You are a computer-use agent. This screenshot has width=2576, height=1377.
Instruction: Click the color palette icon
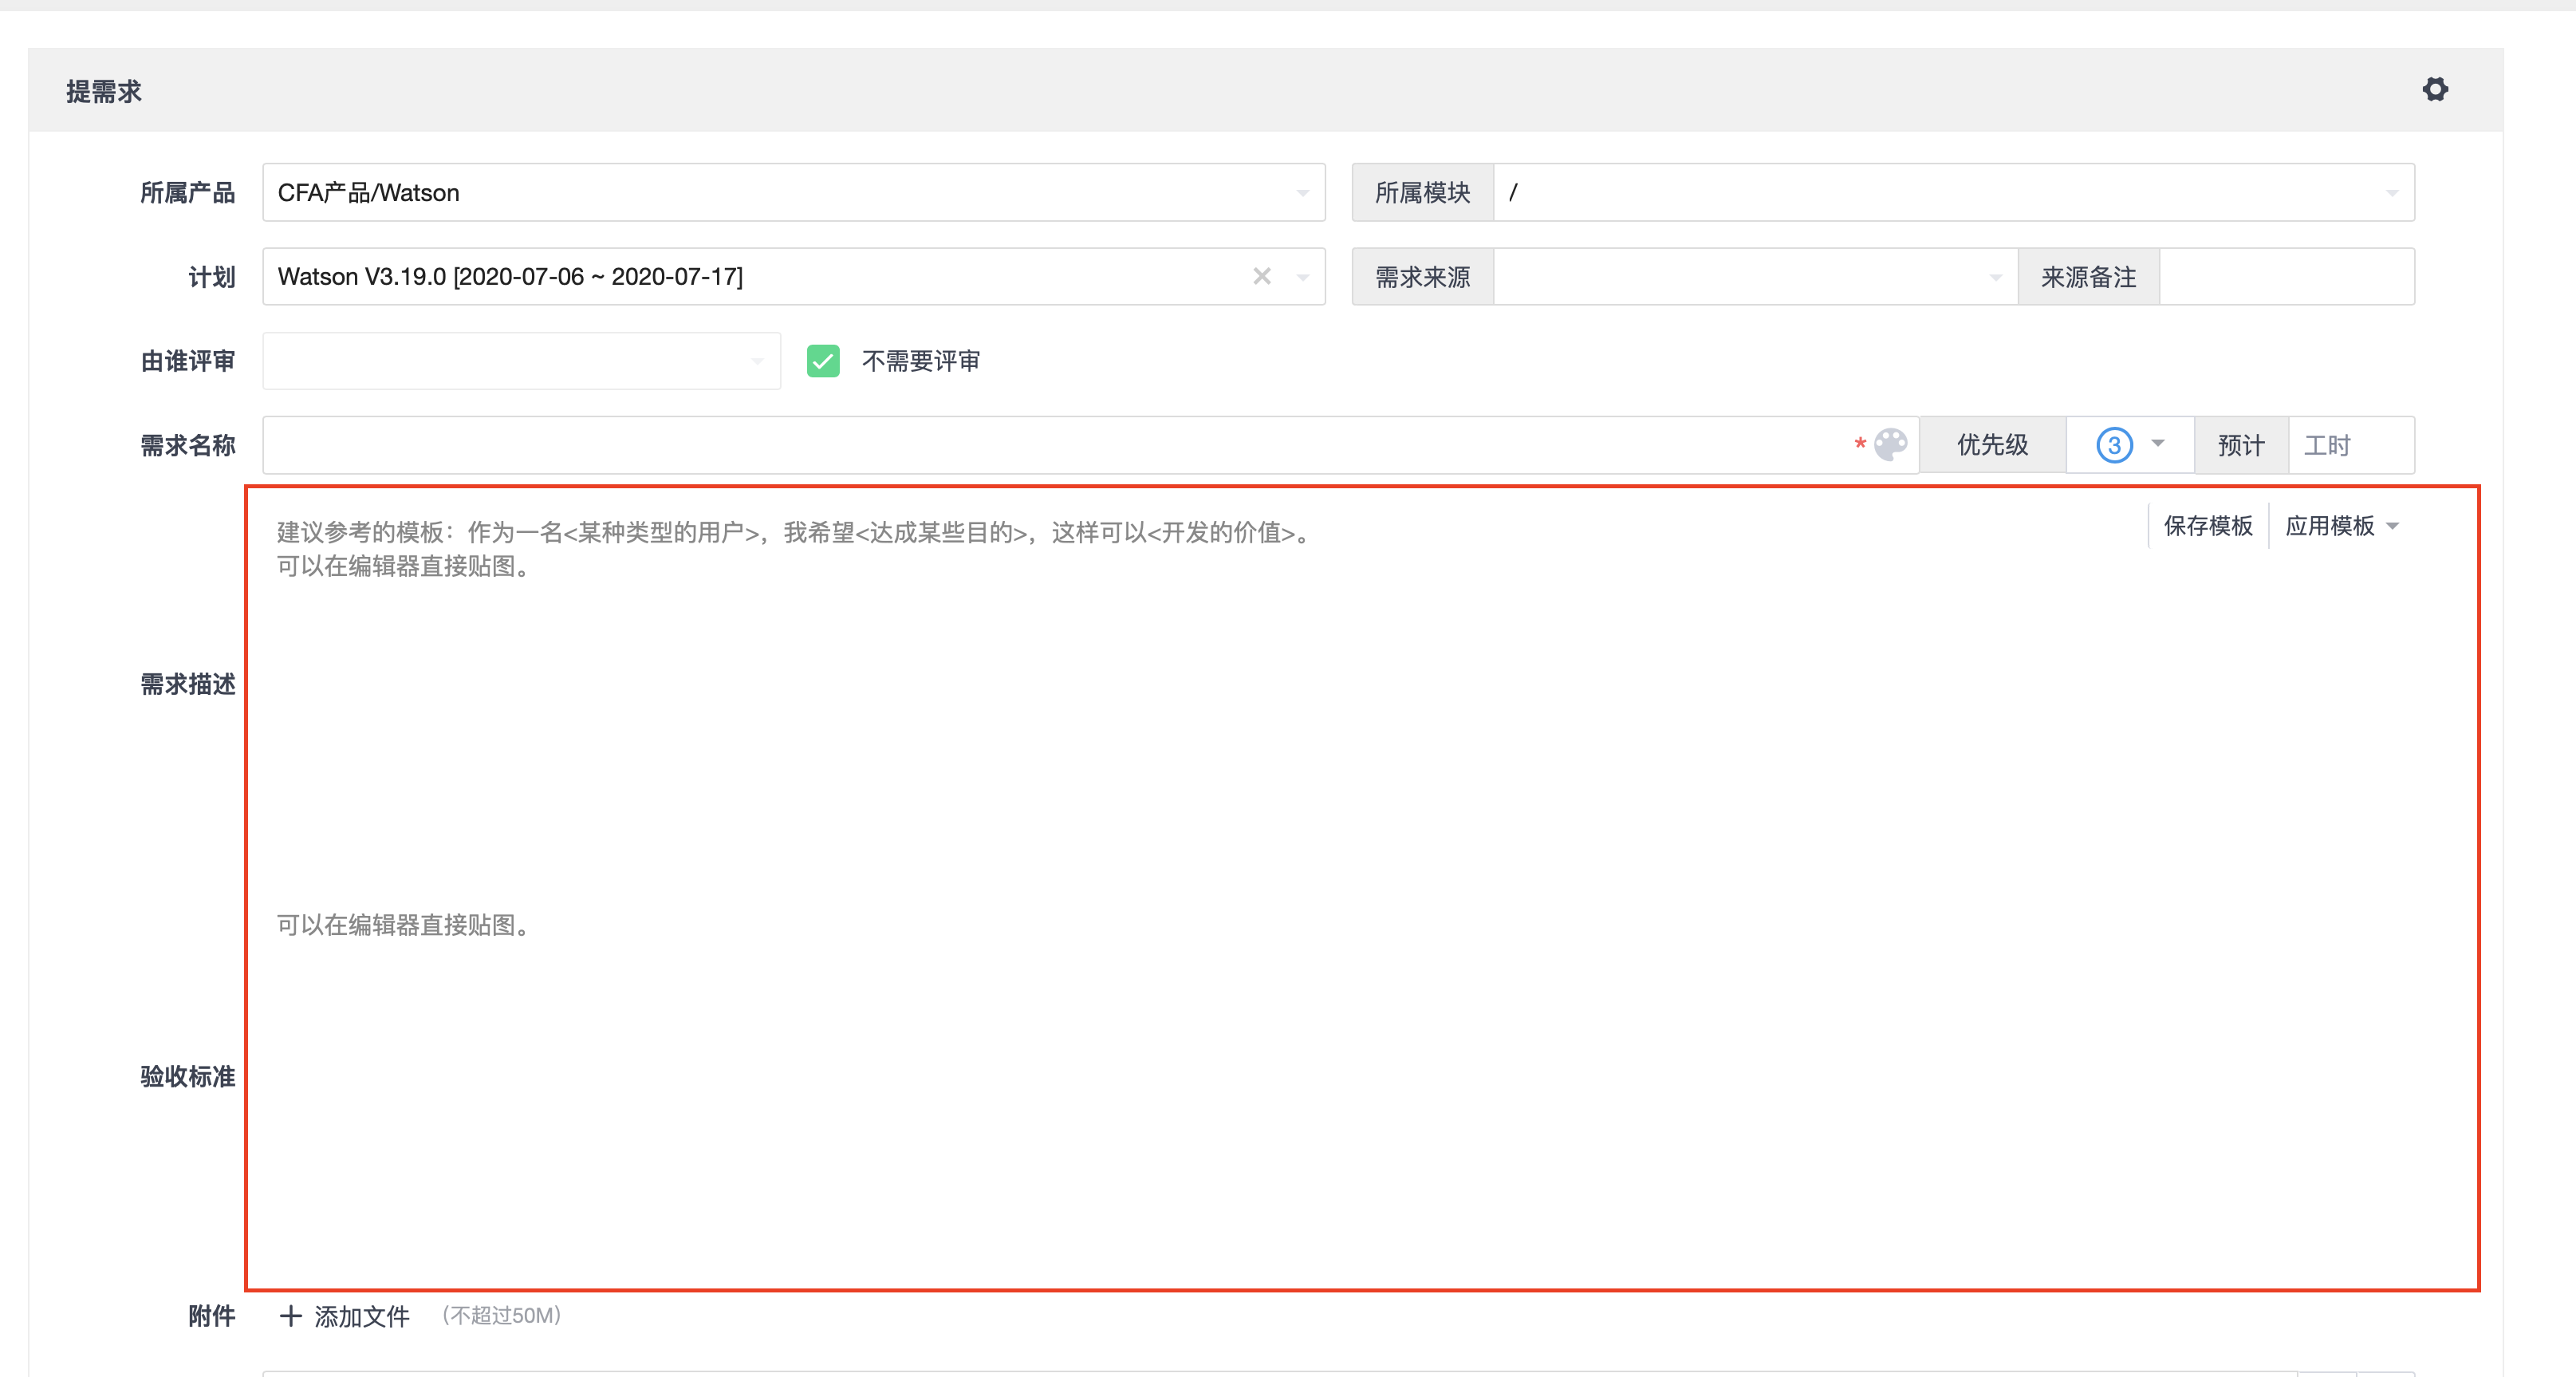click(1890, 445)
